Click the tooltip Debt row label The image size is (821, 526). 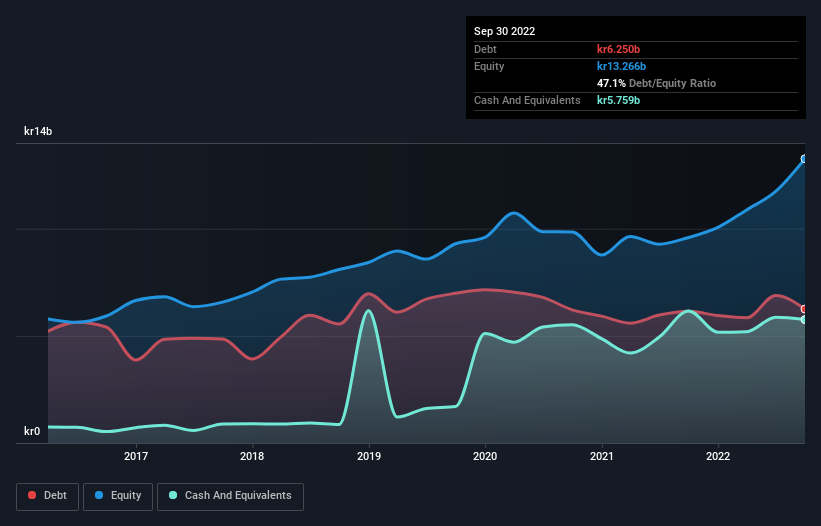click(x=485, y=49)
